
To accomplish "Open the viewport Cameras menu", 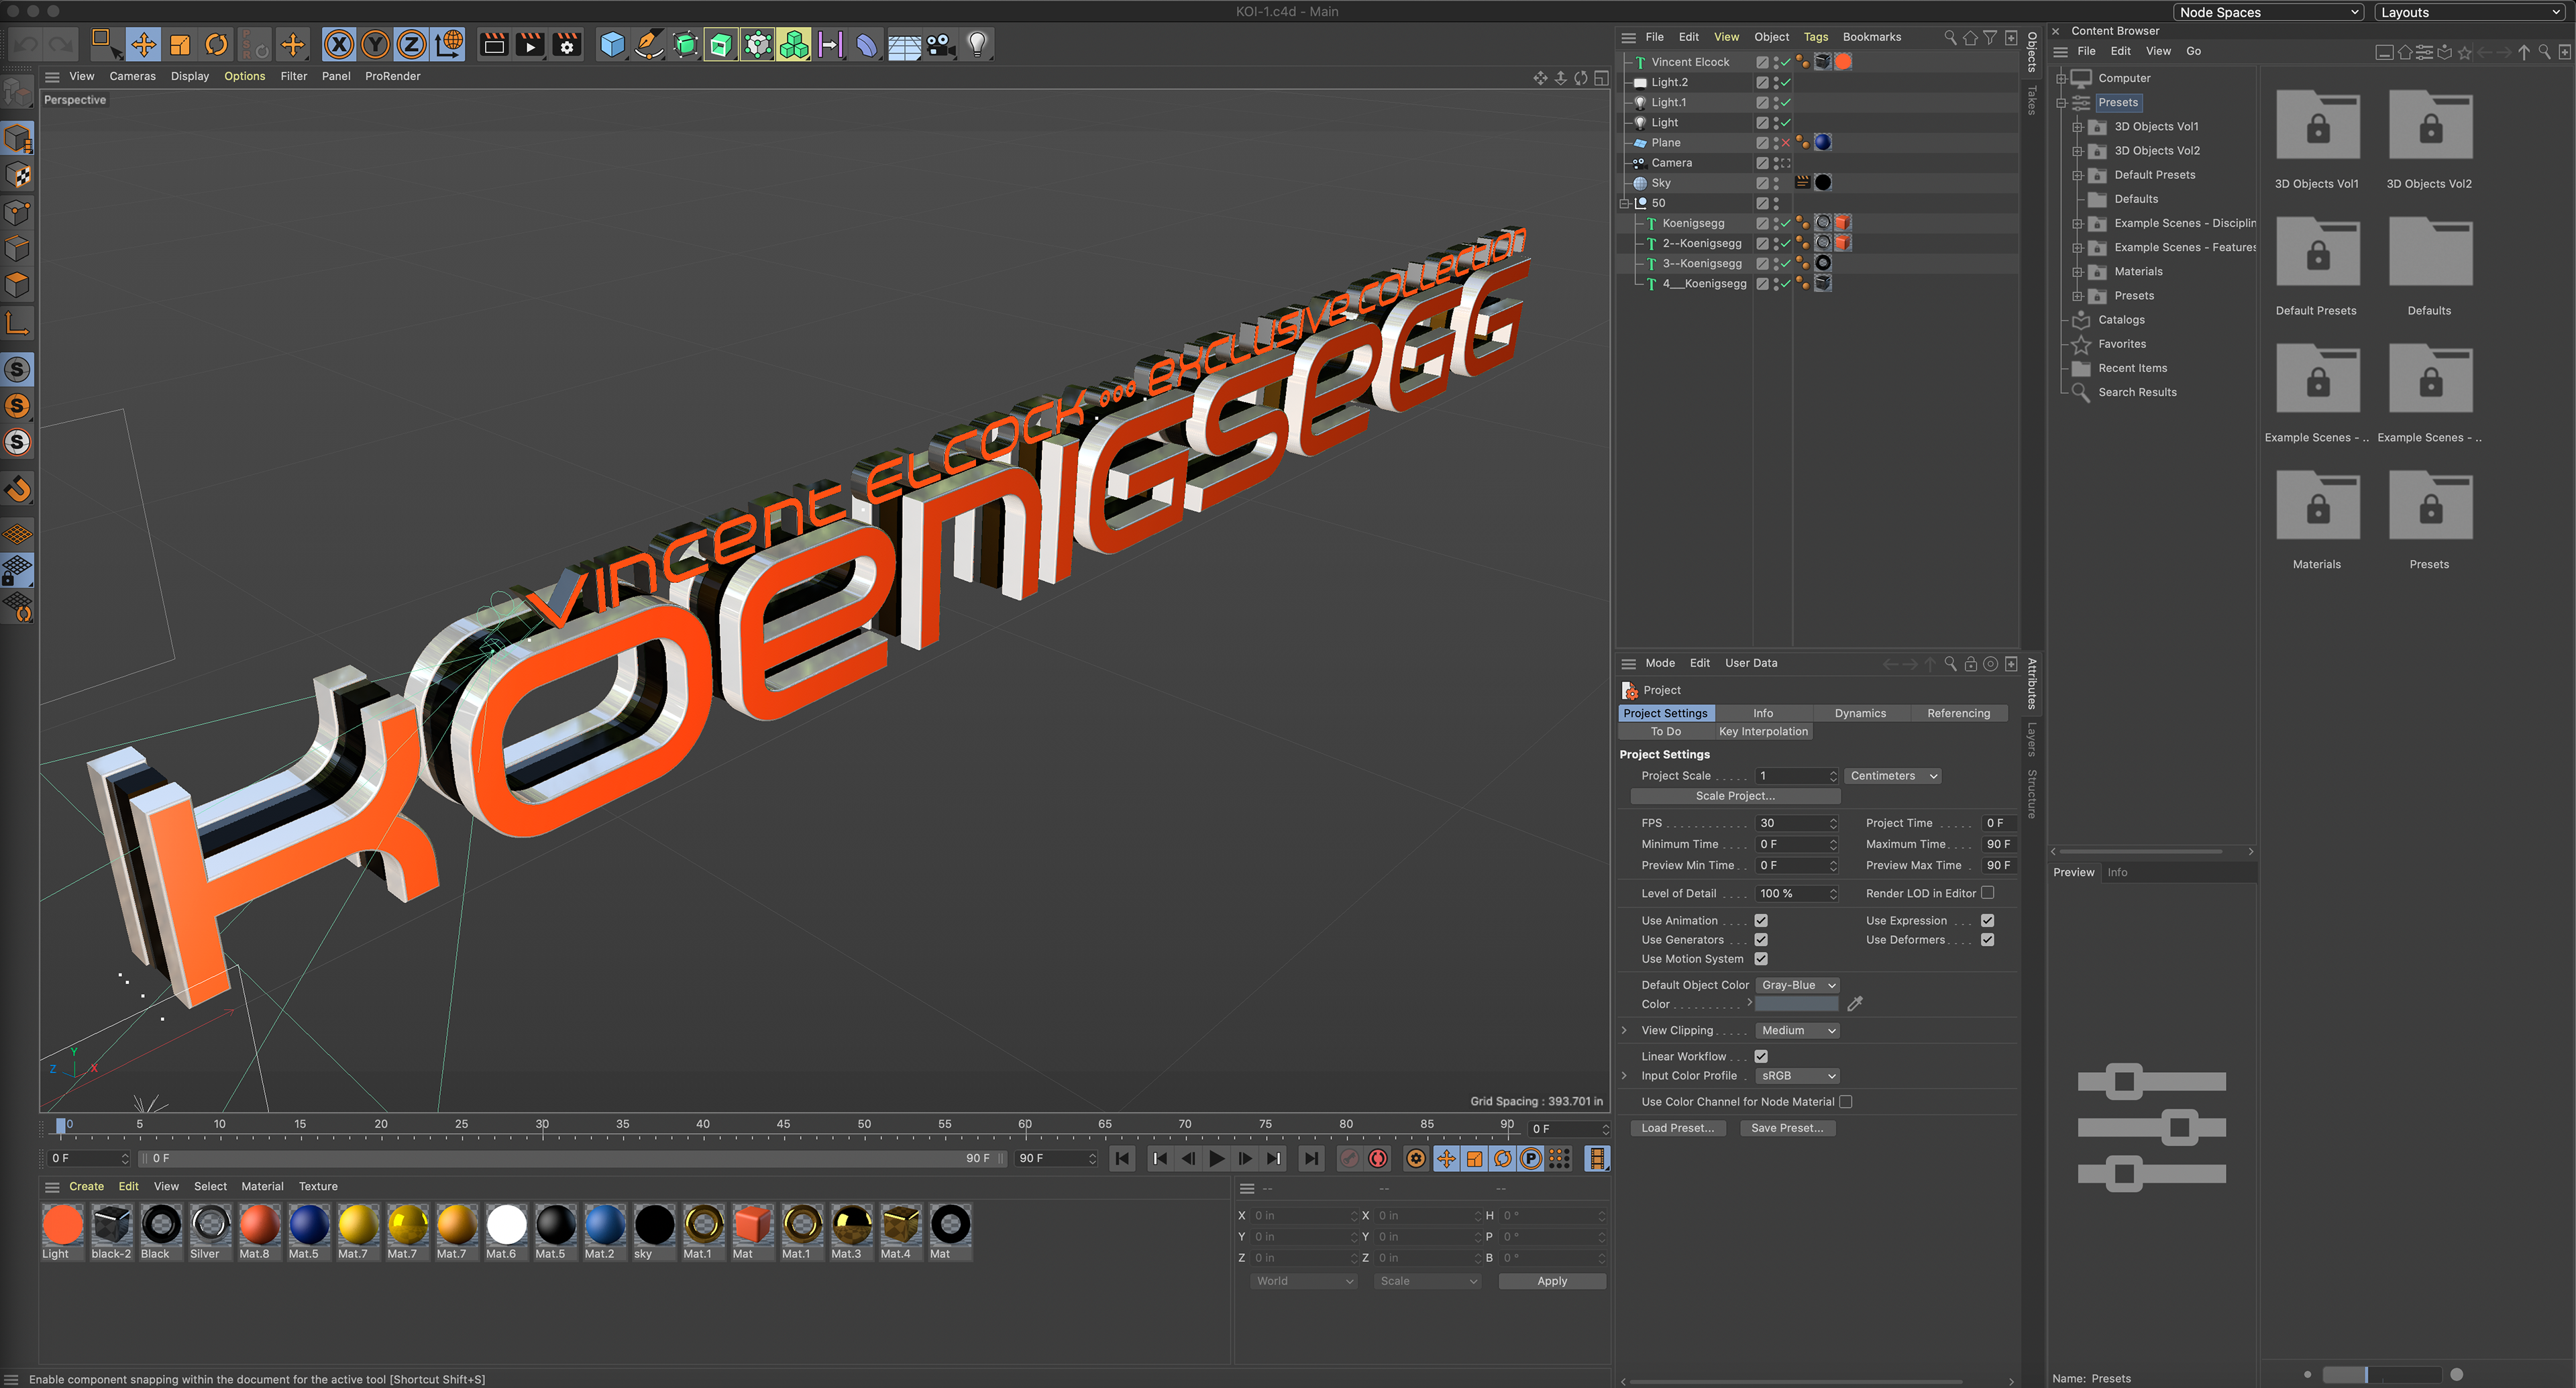I will tap(132, 76).
